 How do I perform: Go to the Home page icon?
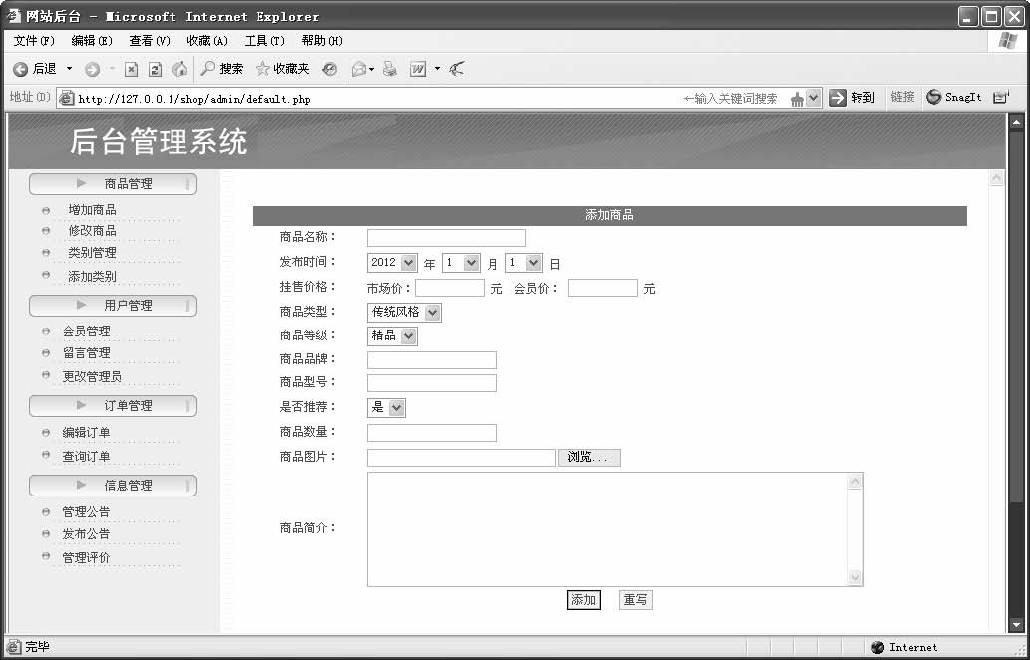[x=179, y=69]
